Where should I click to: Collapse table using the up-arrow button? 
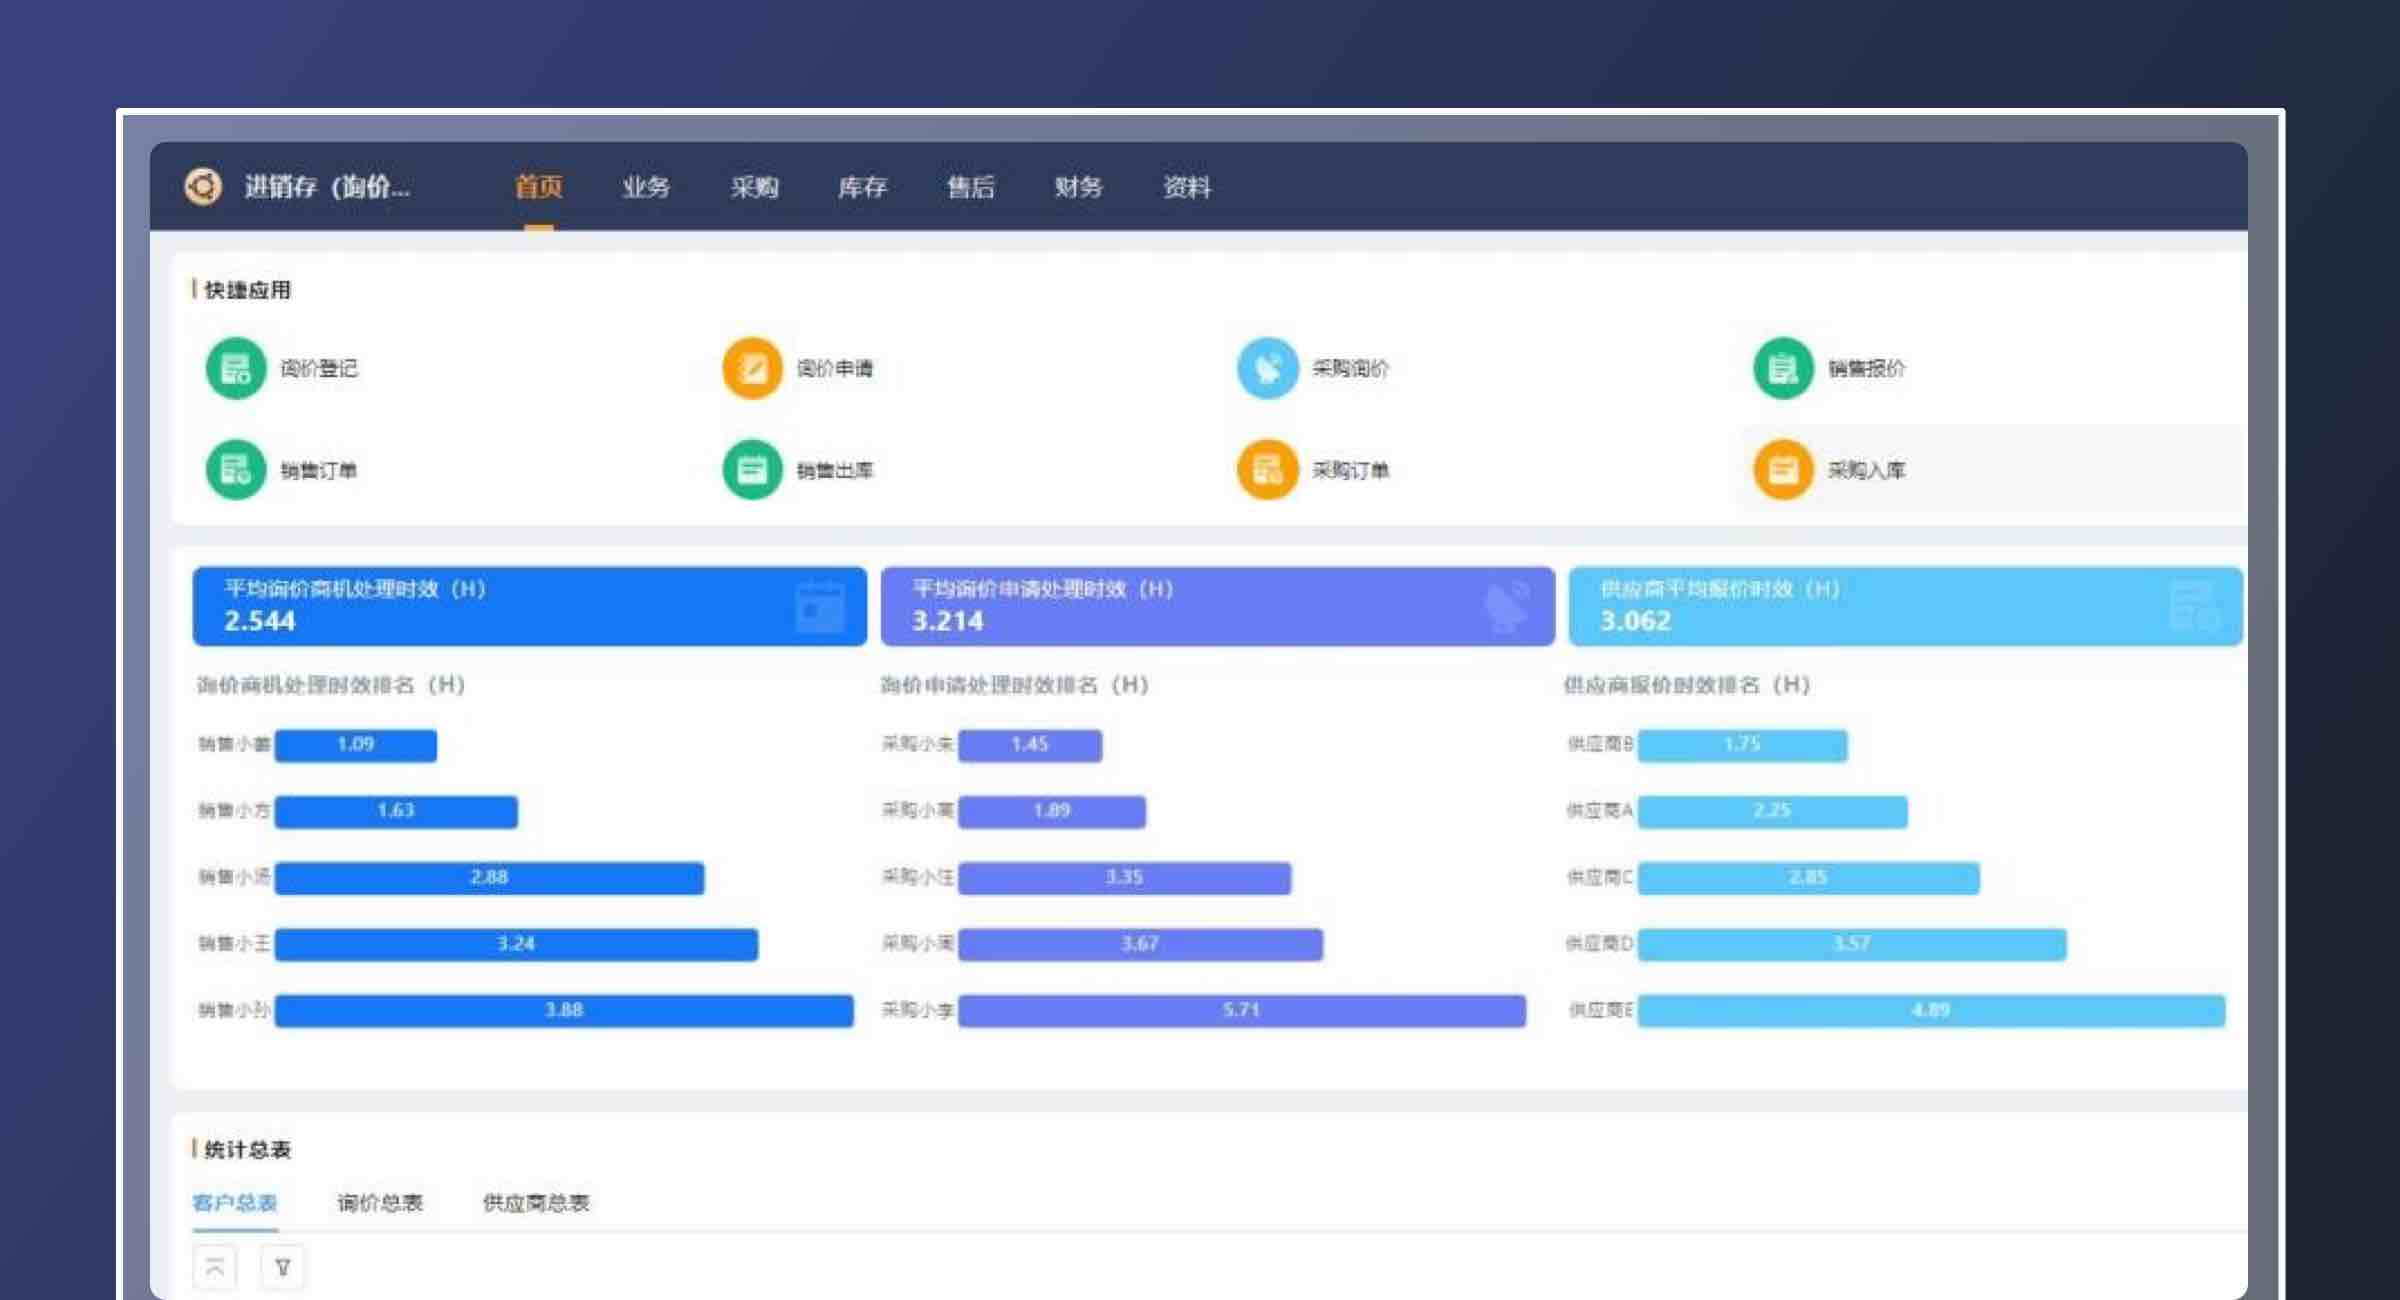215,1267
